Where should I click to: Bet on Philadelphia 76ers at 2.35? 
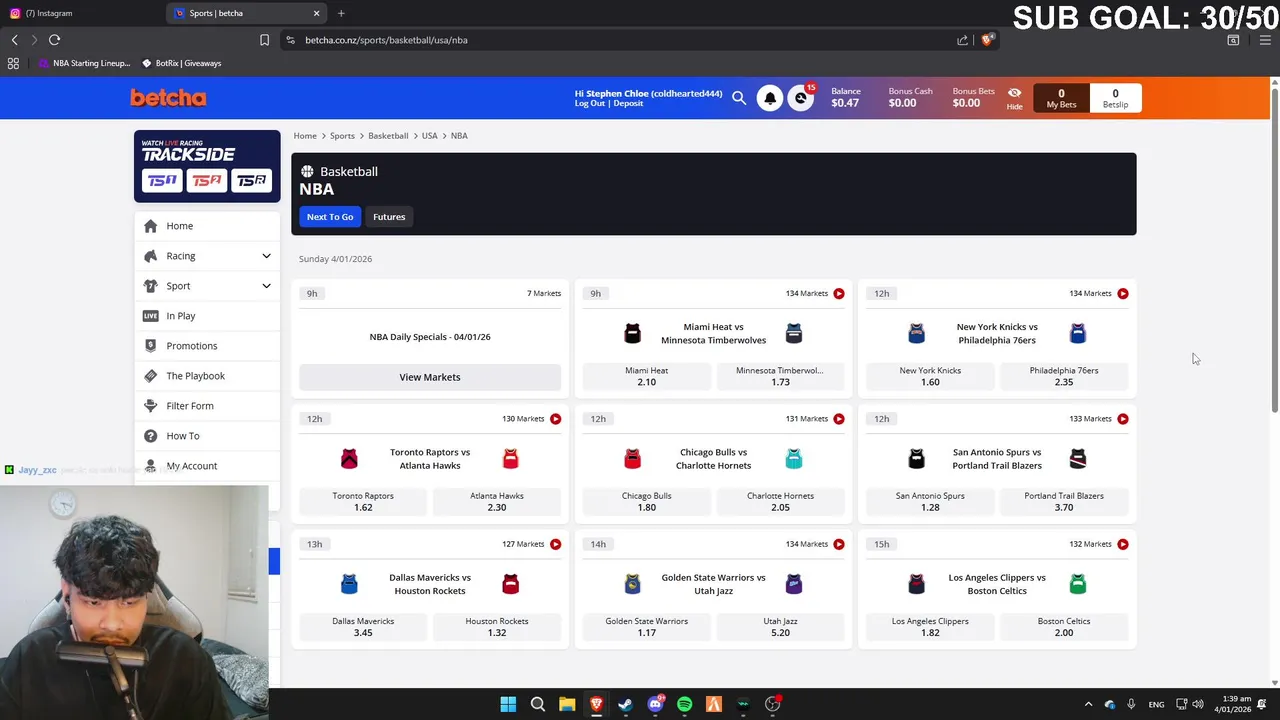[x=1064, y=376]
